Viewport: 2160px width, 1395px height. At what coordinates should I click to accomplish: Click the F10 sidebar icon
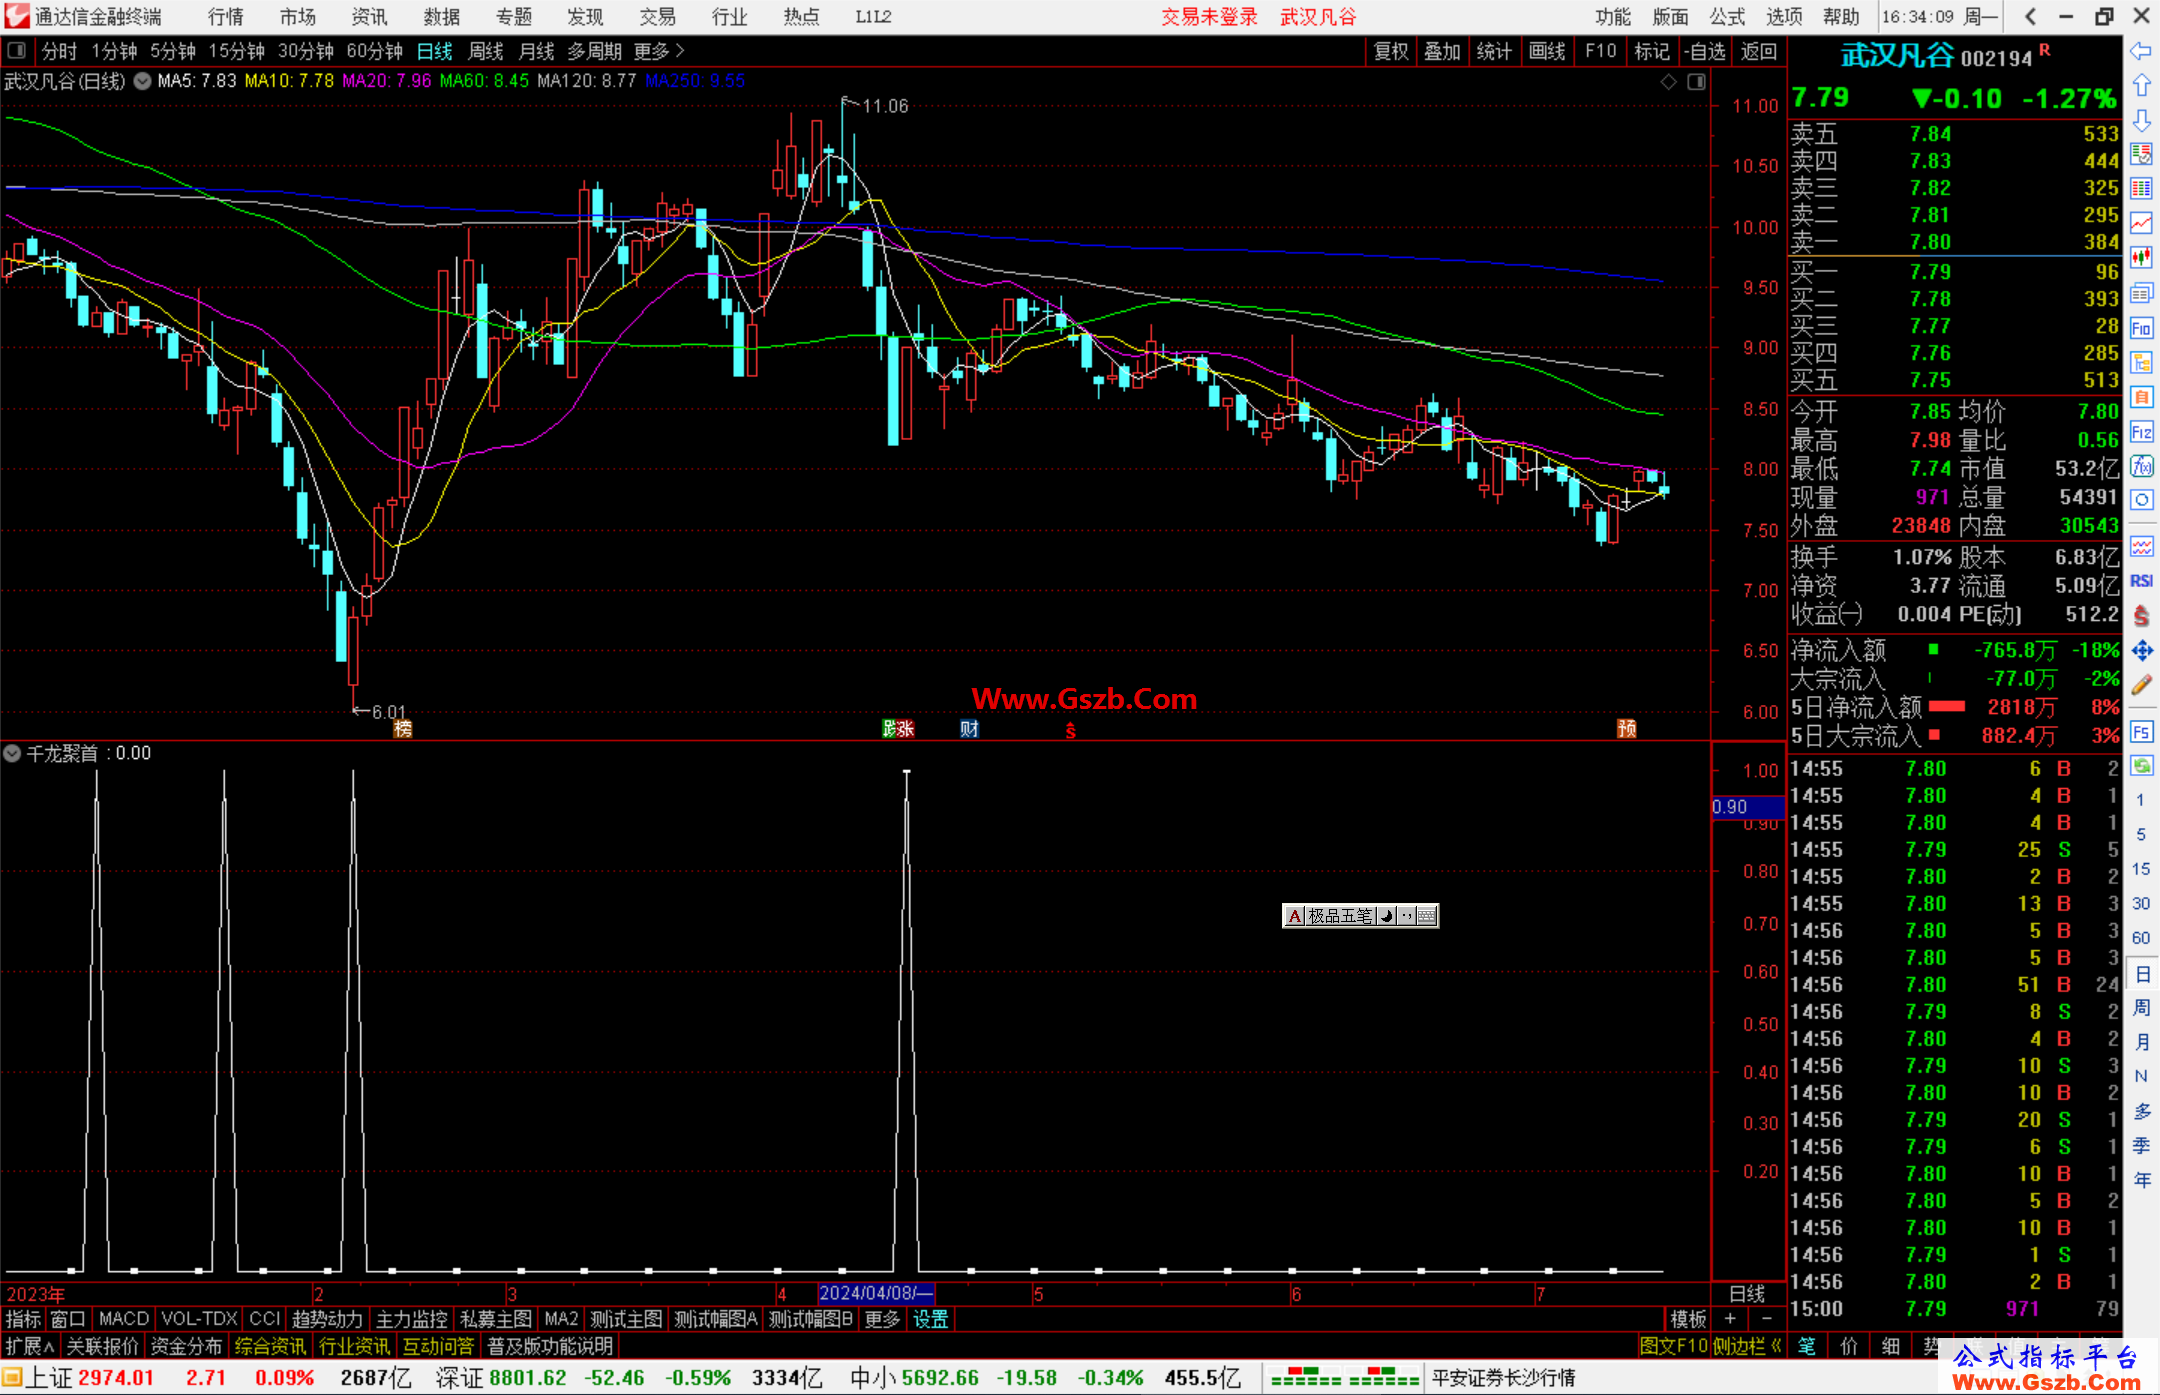coord(2141,328)
